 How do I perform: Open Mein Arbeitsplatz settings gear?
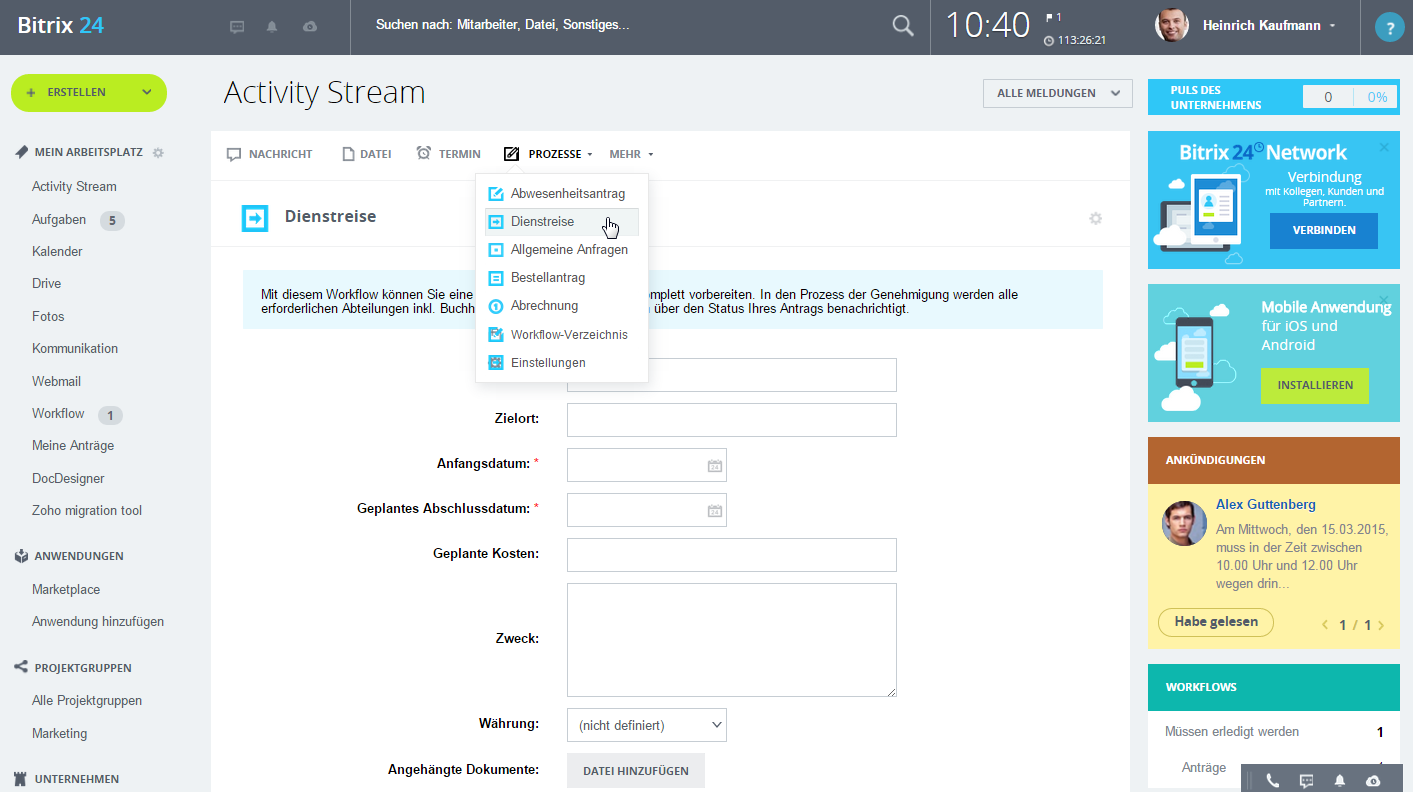pyautogui.click(x=157, y=152)
